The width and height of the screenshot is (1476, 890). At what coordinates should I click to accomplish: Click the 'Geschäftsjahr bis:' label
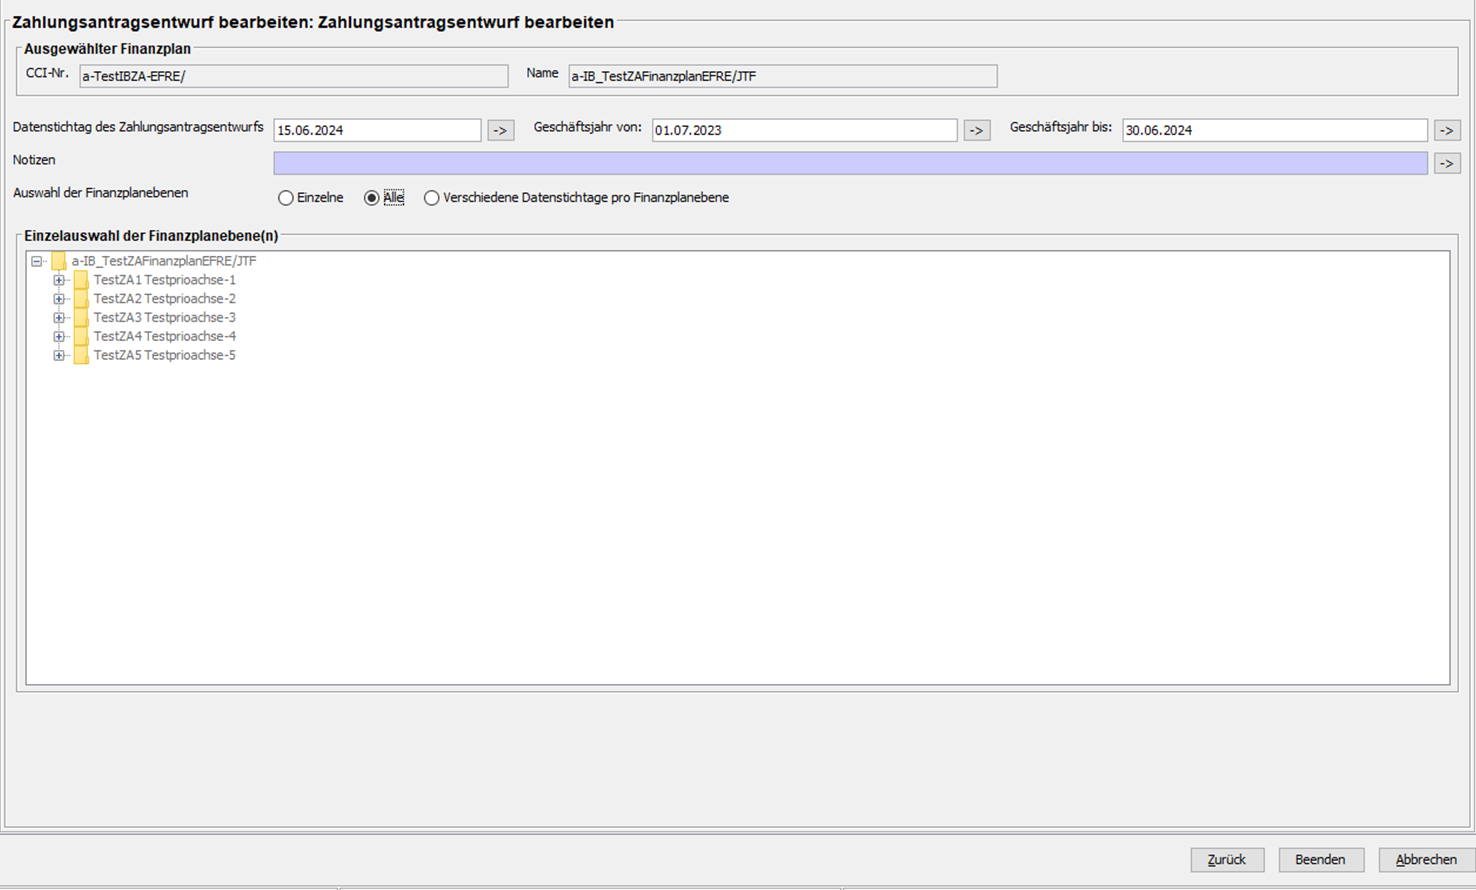1061,127
